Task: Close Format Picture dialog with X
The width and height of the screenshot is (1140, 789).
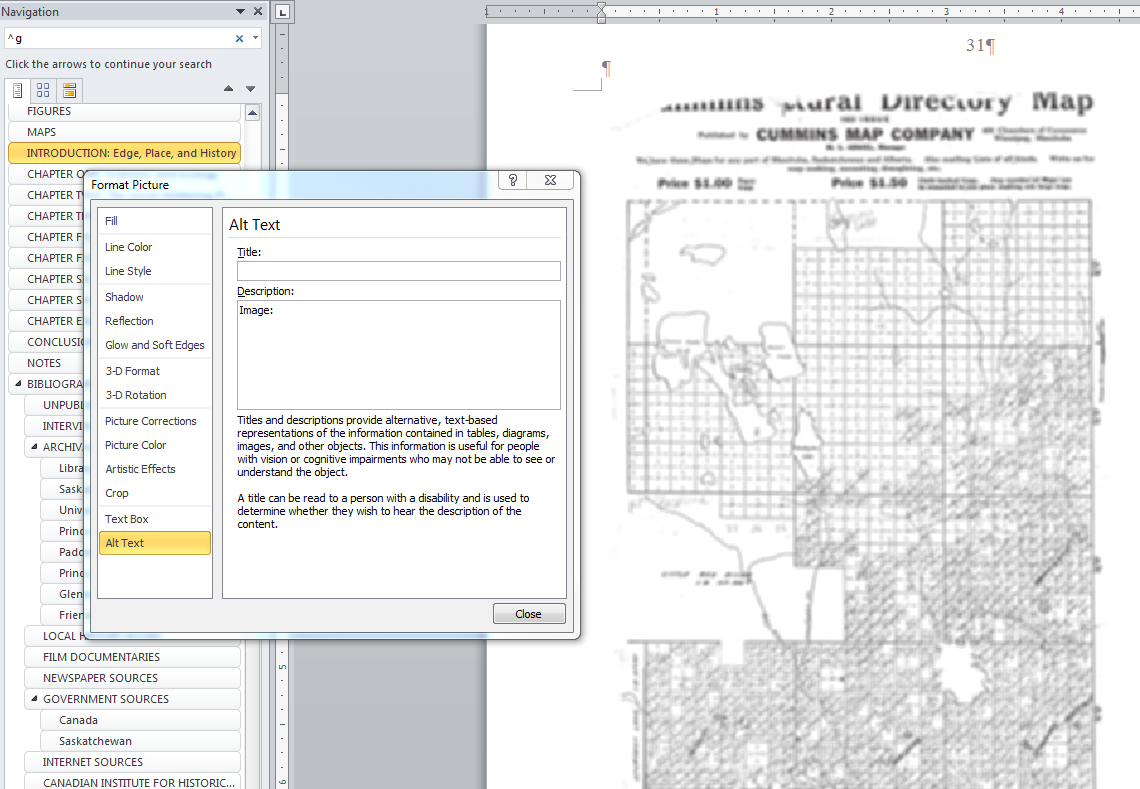Action: [550, 180]
